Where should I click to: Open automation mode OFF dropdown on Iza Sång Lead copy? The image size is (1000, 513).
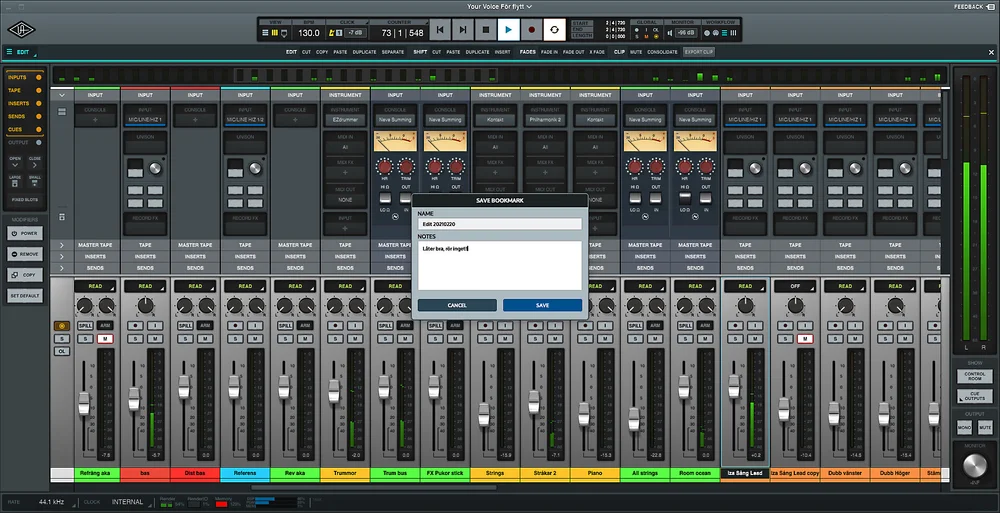[795, 286]
